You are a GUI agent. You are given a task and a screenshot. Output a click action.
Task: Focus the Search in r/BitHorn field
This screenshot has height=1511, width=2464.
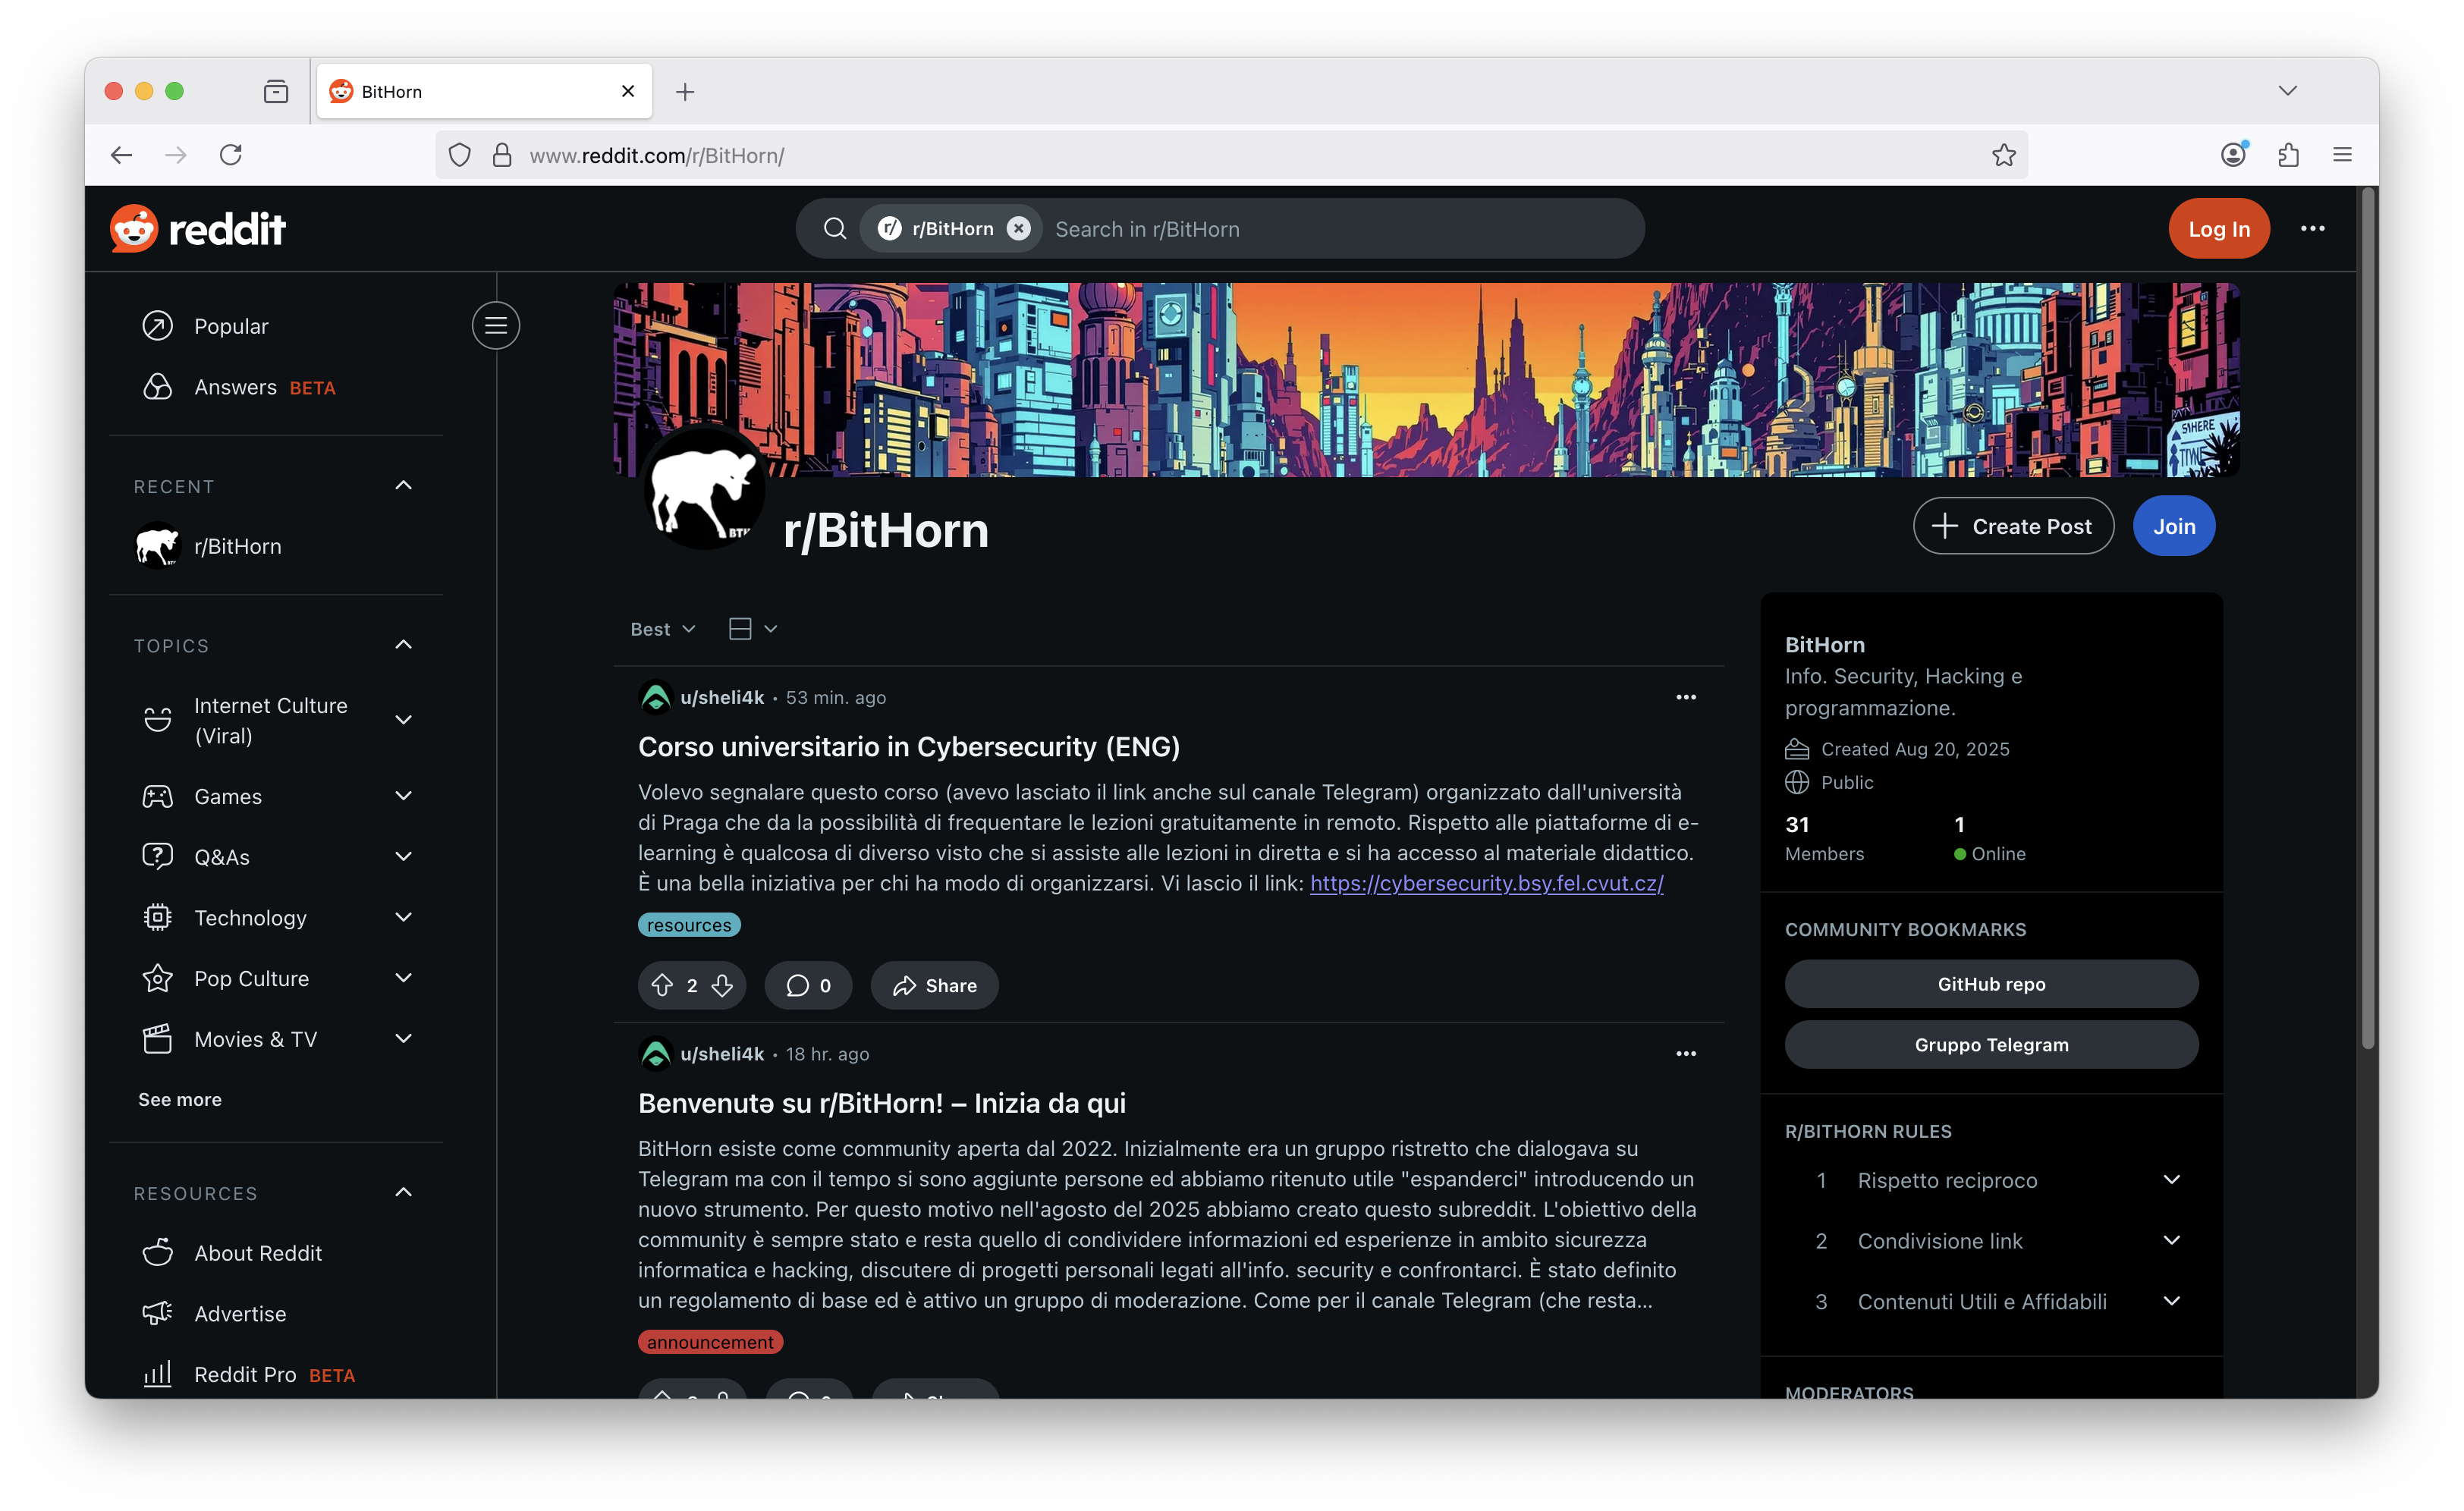click(1340, 229)
